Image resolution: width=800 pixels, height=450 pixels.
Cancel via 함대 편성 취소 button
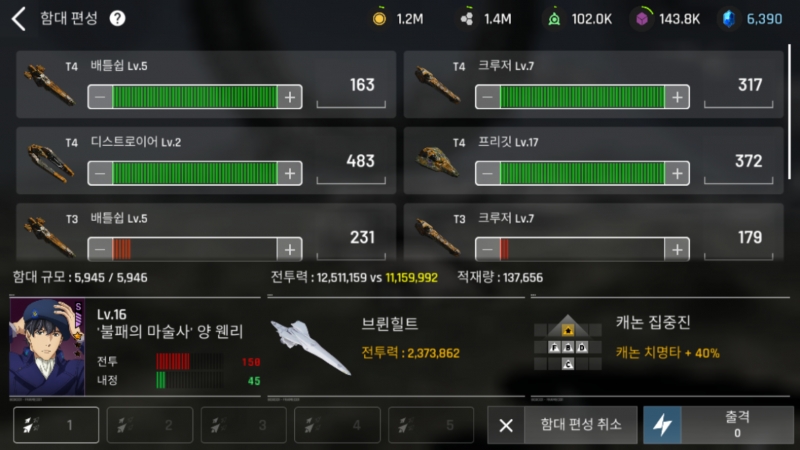click(562, 425)
